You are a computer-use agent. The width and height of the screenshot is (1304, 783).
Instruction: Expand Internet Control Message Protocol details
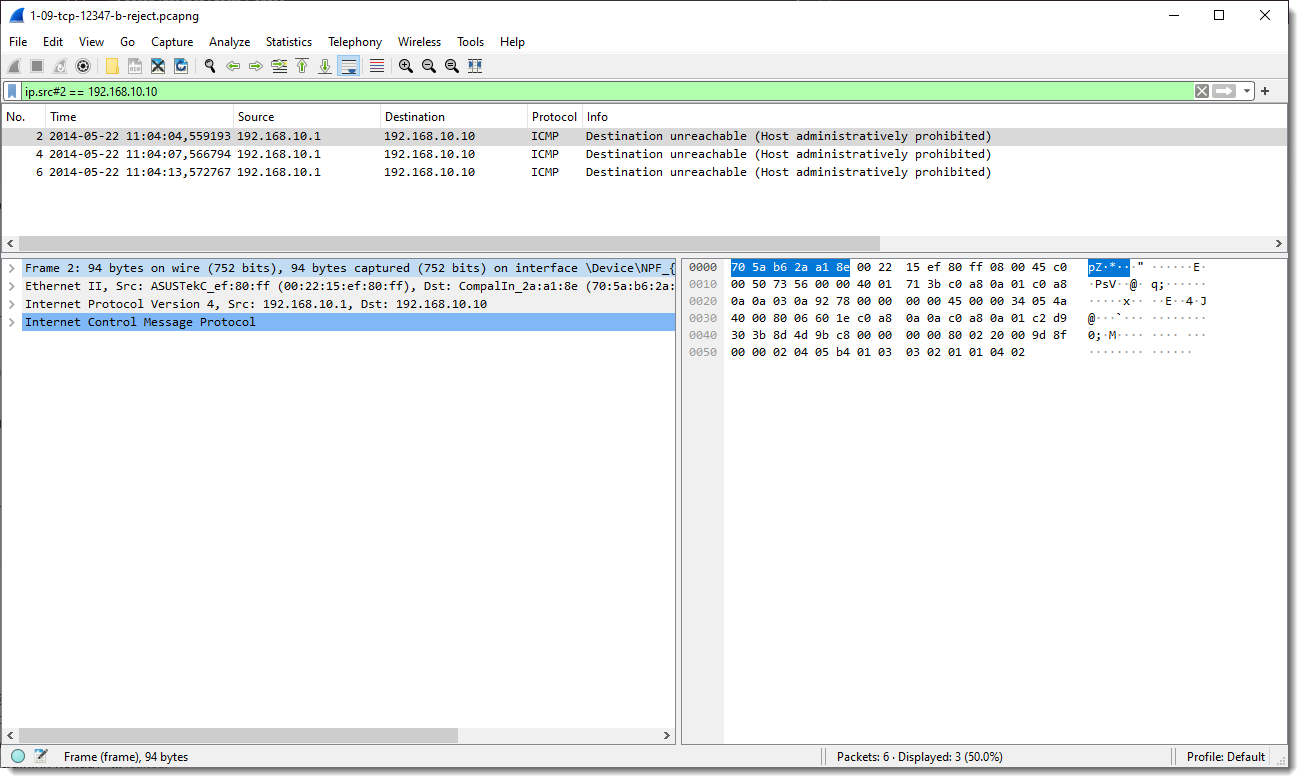pyautogui.click(x=12, y=322)
